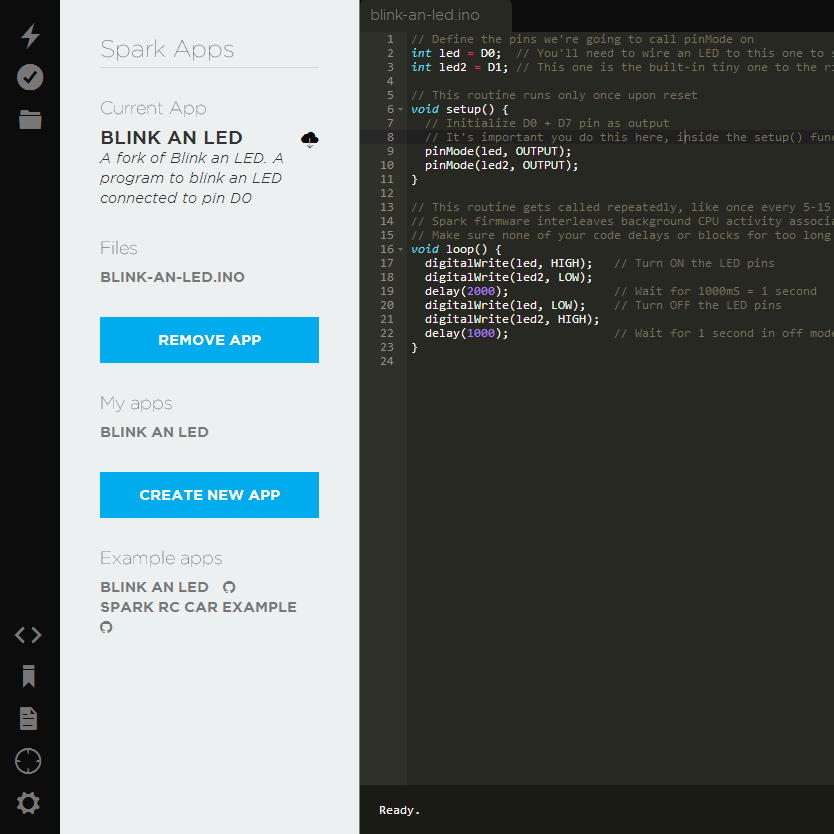Click line number 12 in the gutter
The image size is (834, 834).
(x=387, y=193)
